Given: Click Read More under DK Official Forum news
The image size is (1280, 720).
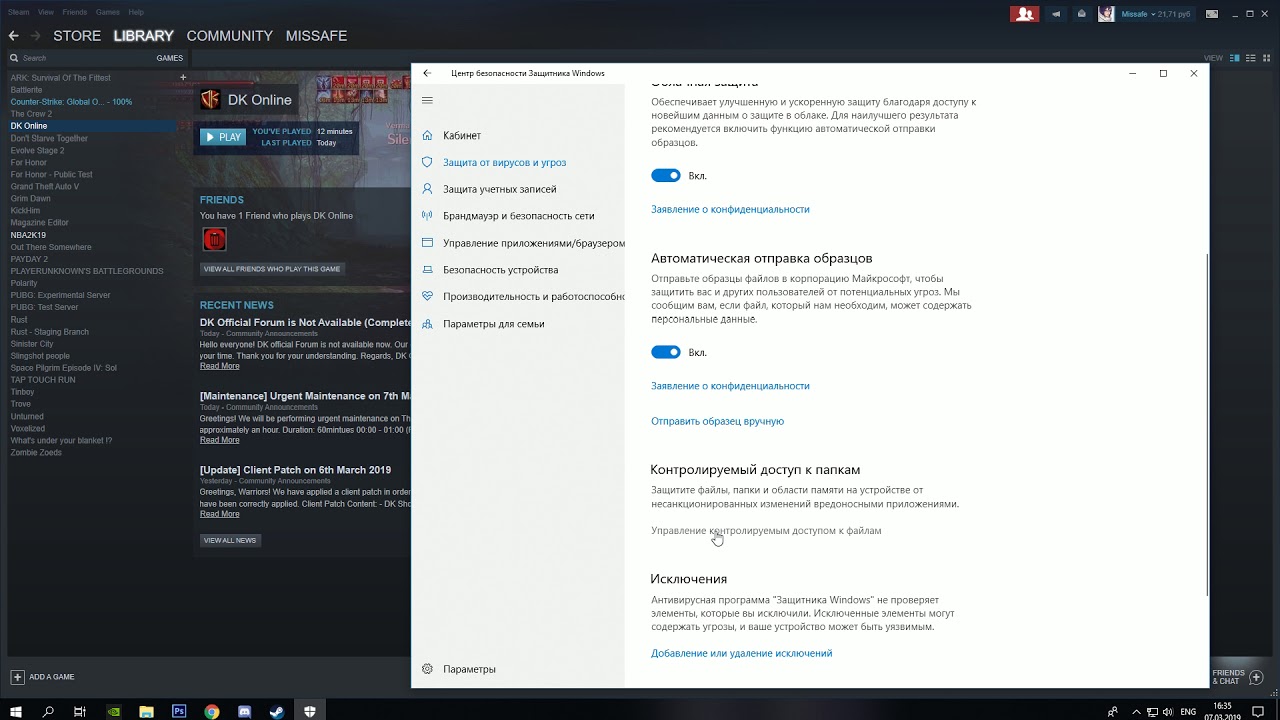Looking at the screenshot, I should pos(220,366).
